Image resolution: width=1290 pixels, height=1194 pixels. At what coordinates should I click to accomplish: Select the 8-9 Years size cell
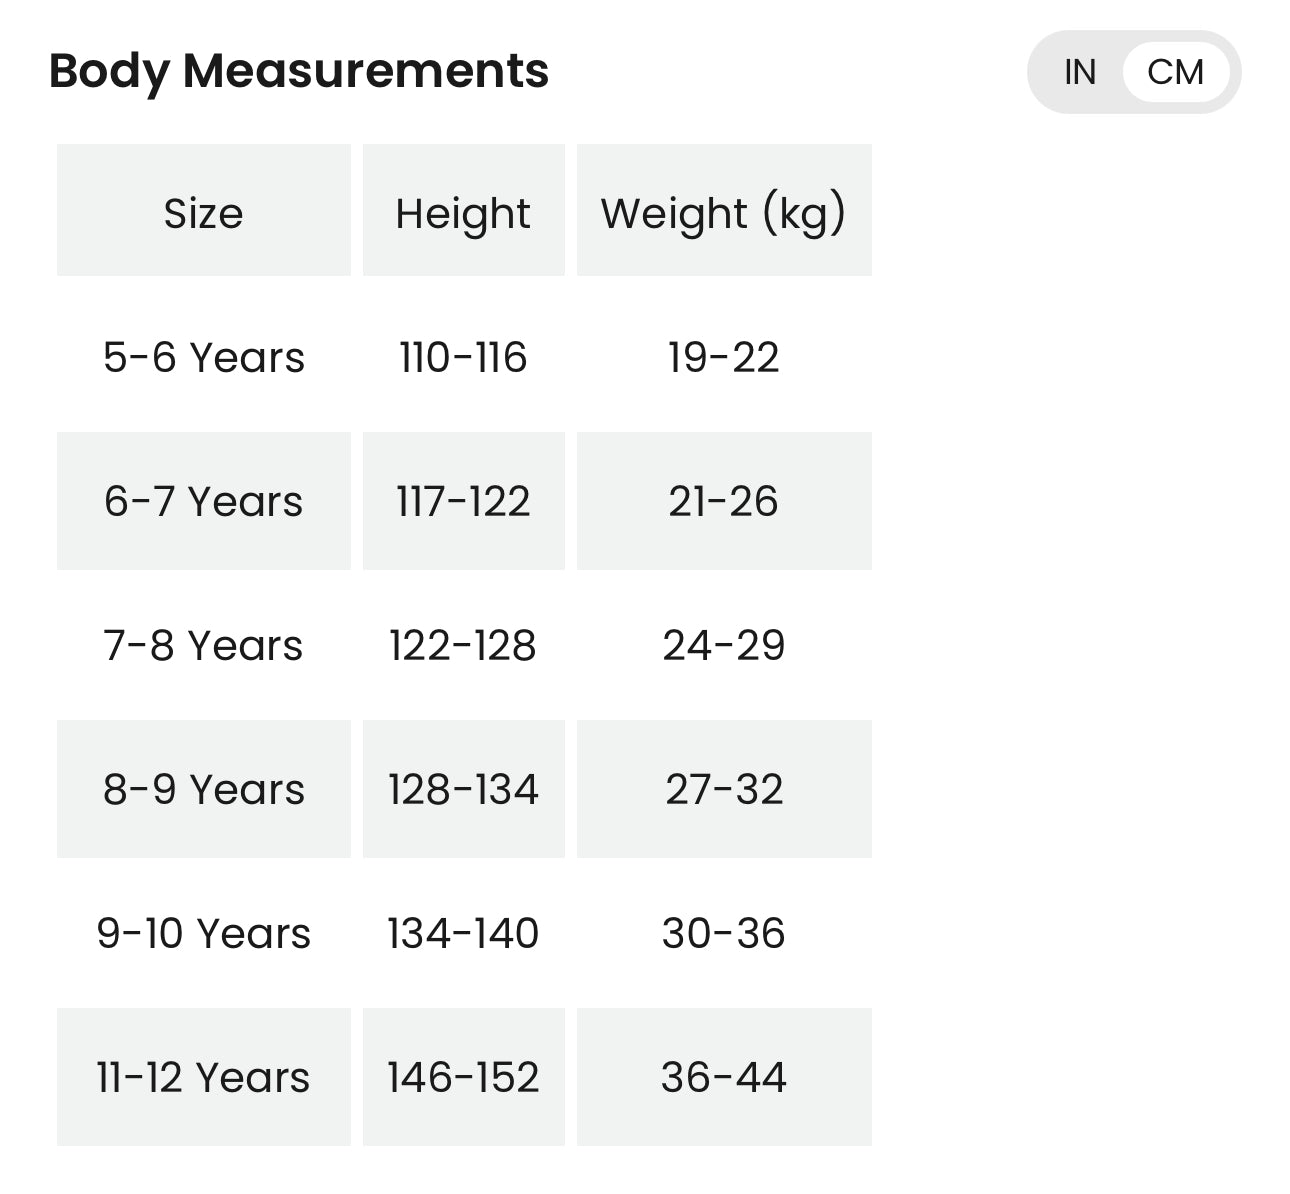click(x=203, y=789)
